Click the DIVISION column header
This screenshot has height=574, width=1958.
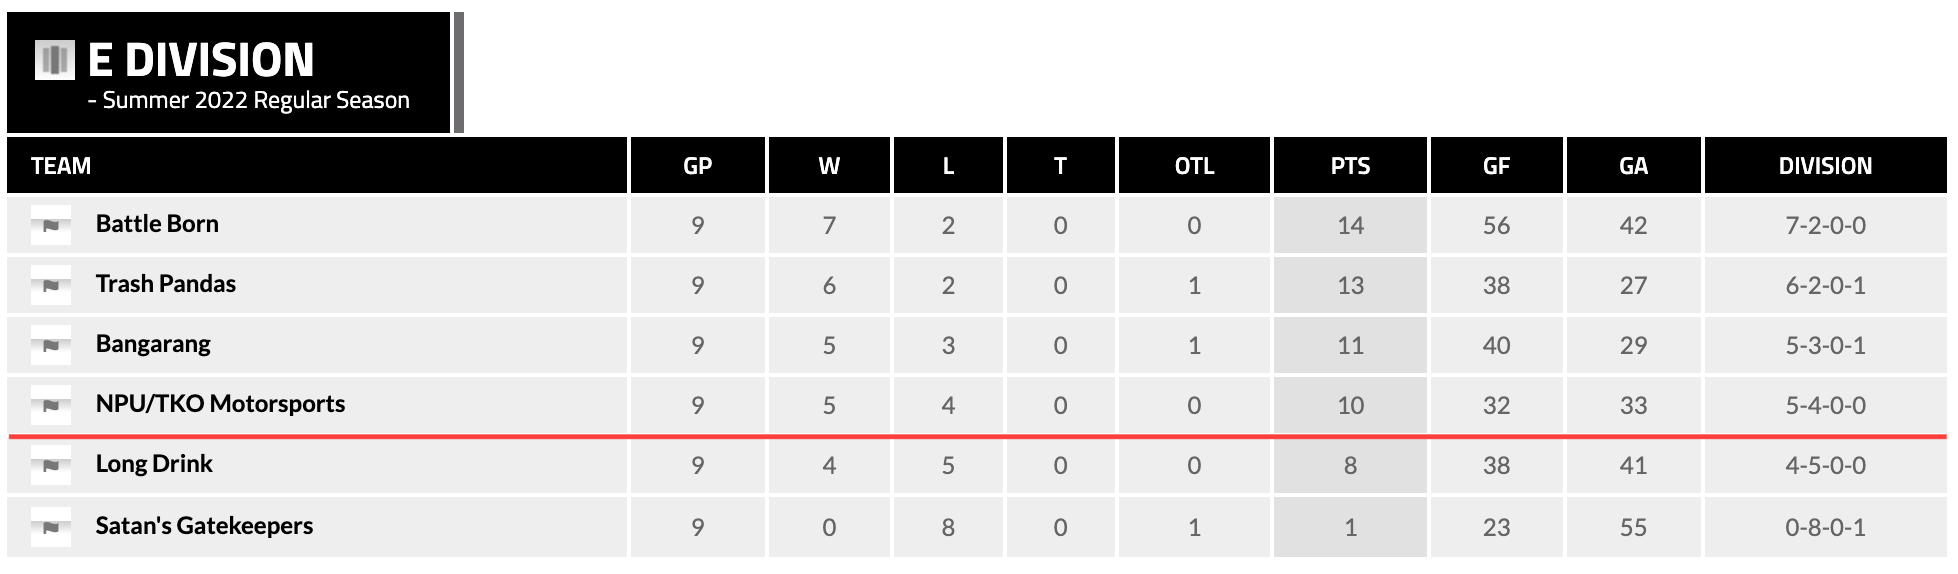(1825, 166)
